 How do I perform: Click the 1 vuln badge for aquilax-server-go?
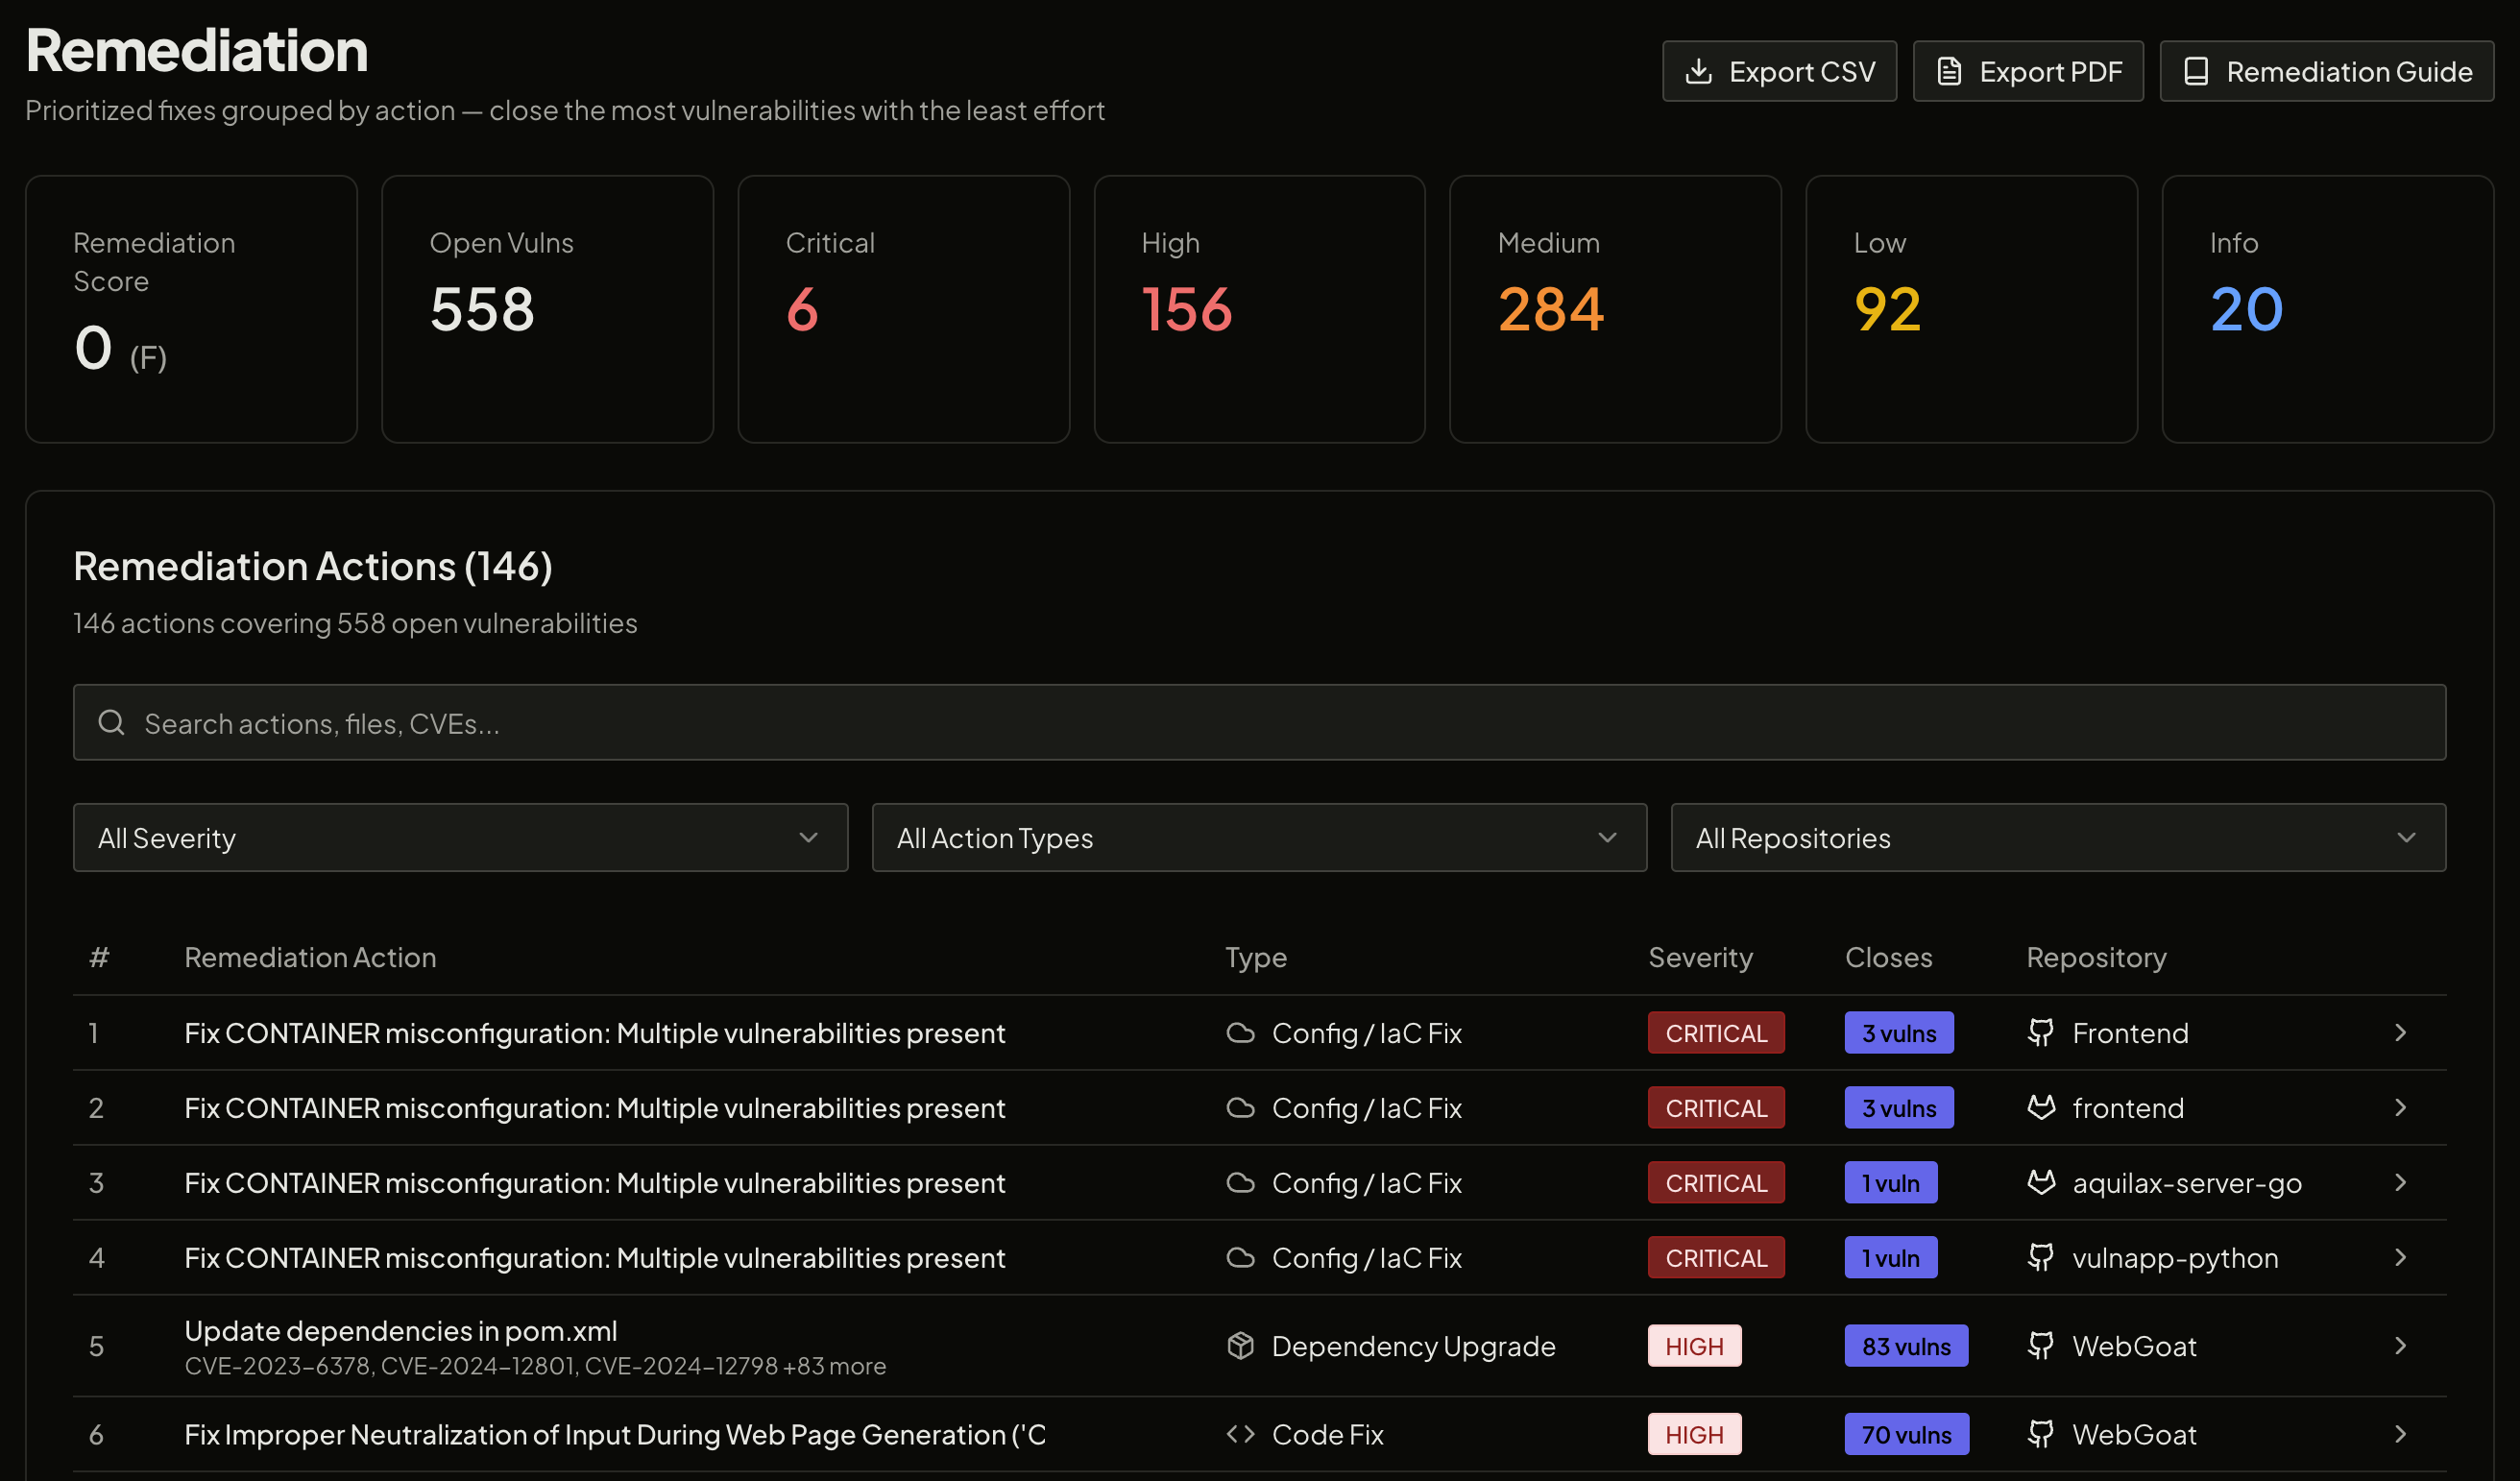(1890, 1182)
